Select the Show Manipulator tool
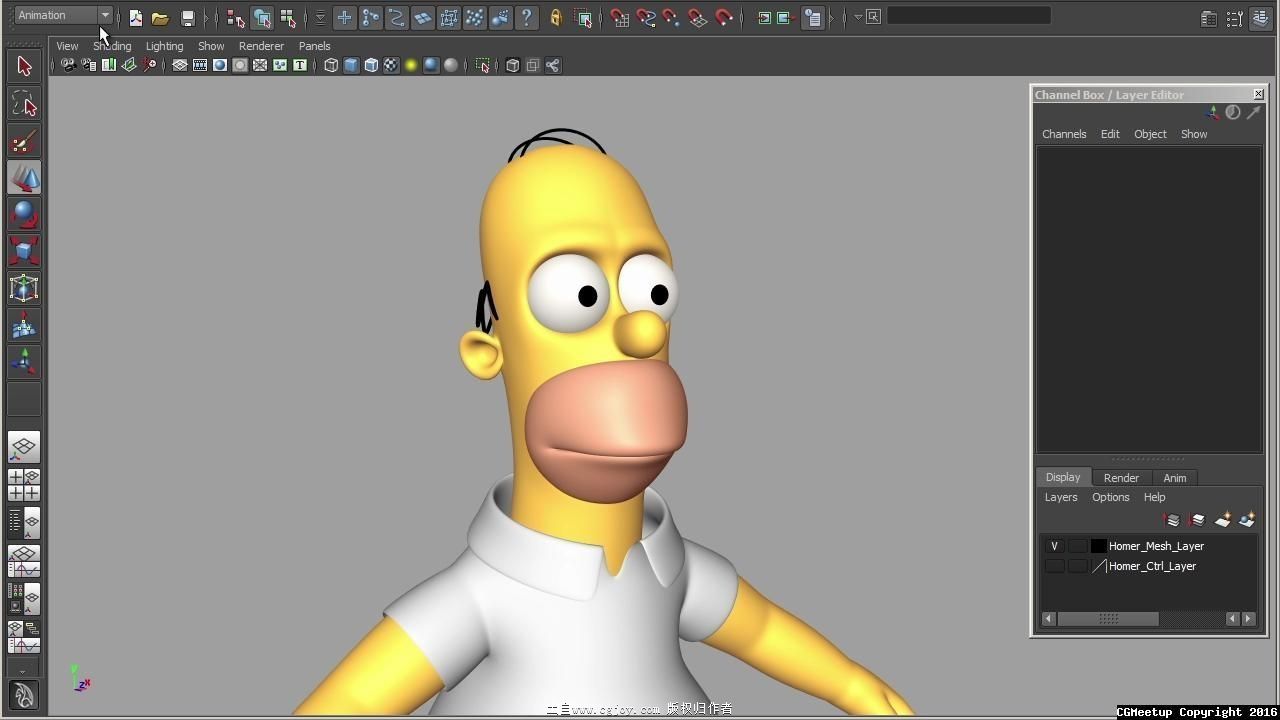The width and height of the screenshot is (1280, 720). click(x=24, y=362)
